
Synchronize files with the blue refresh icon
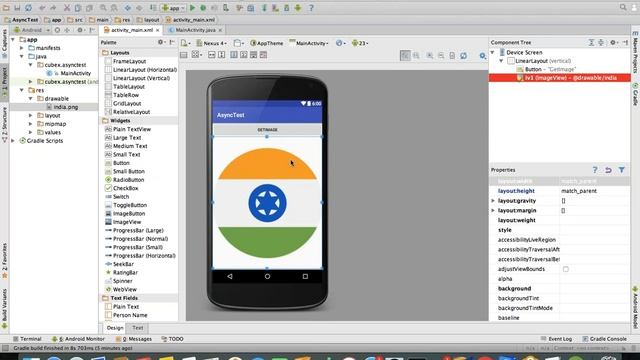29,8
